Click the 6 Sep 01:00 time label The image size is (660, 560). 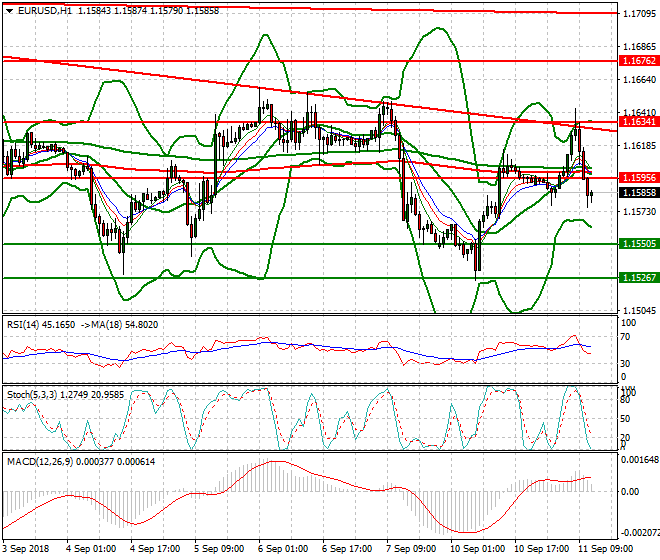(283, 549)
